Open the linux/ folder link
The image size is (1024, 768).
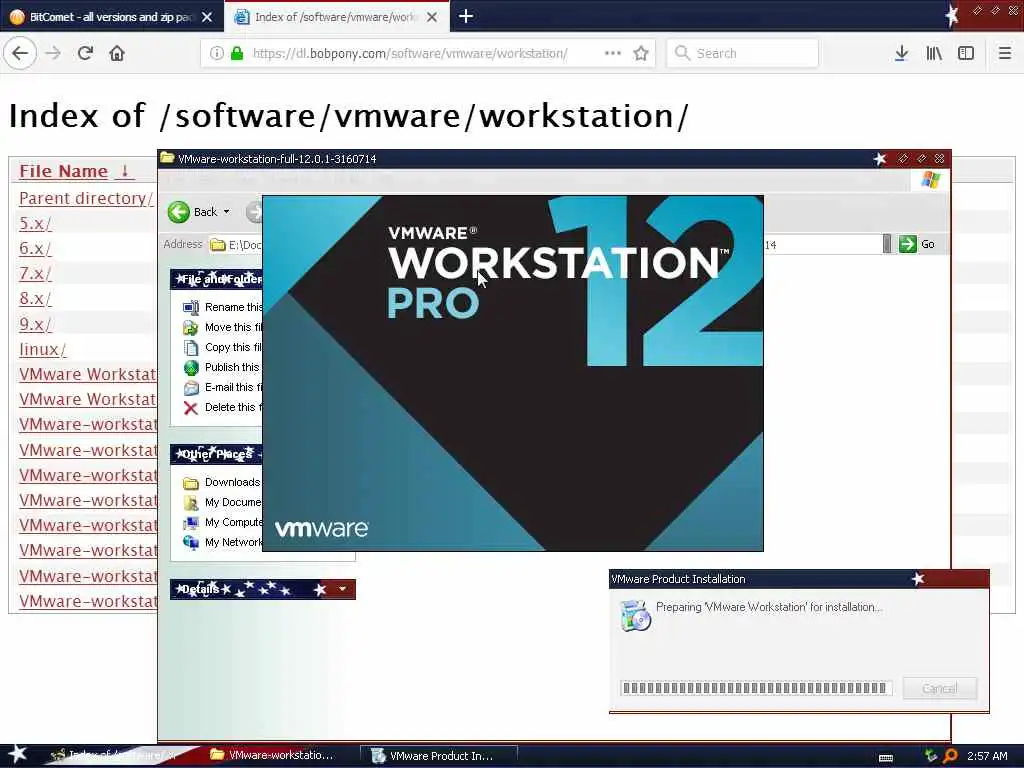coord(42,349)
